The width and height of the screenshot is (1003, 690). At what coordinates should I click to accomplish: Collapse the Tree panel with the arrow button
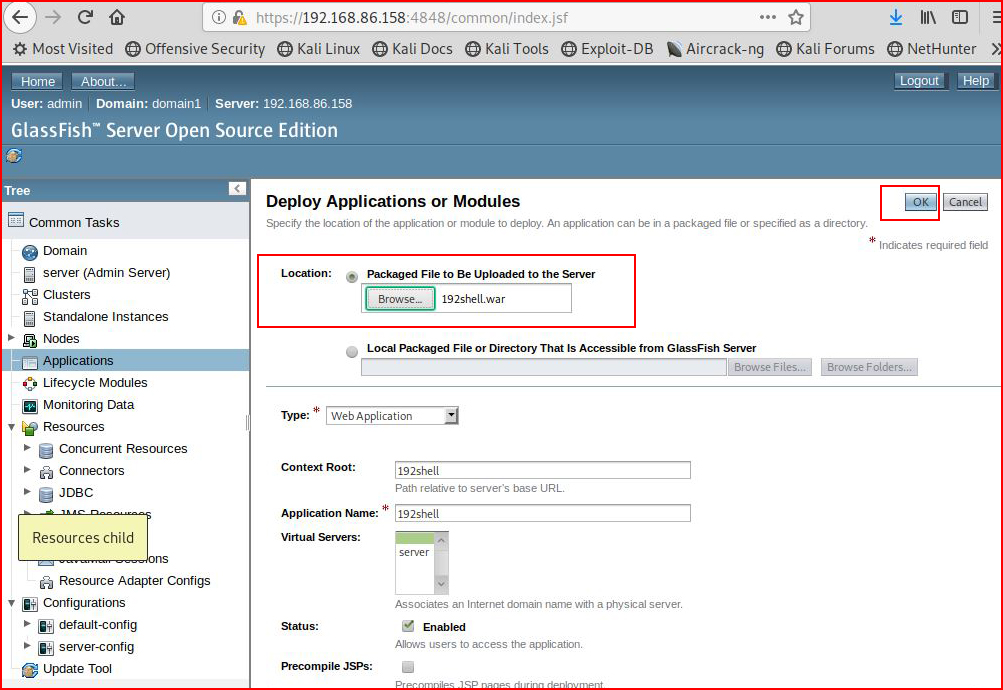coord(237,189)
